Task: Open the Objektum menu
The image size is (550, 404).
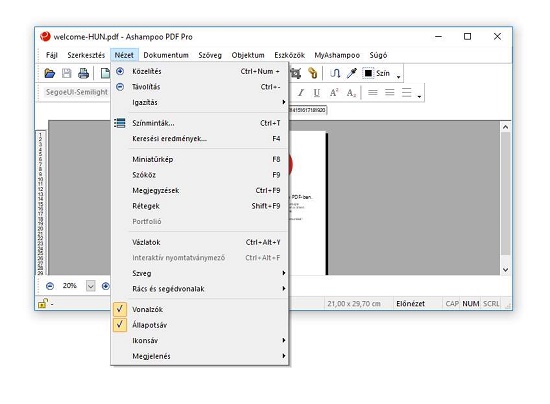Action: point(248,55)
